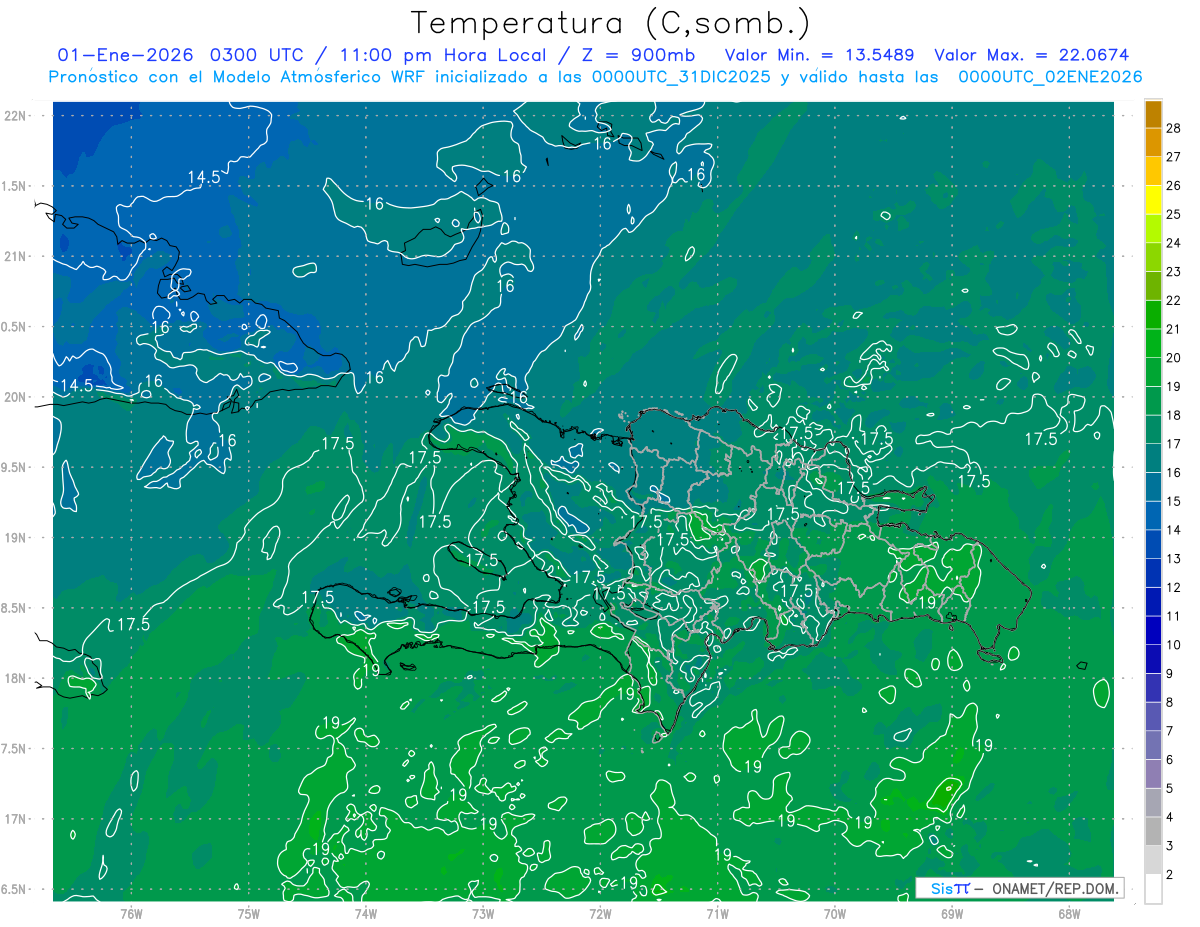Click the Sisπ logo in the credit box
The image size is (1200, 927).
coord(949,888)
